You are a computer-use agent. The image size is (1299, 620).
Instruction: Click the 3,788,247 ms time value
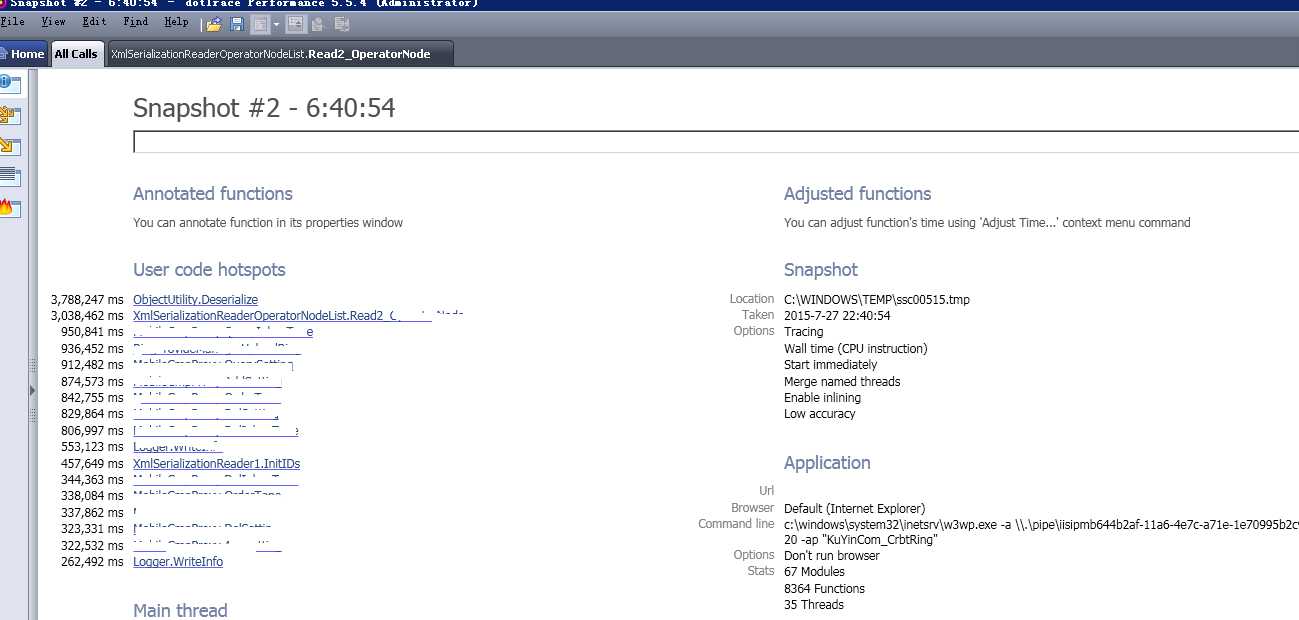coord(87,300)
